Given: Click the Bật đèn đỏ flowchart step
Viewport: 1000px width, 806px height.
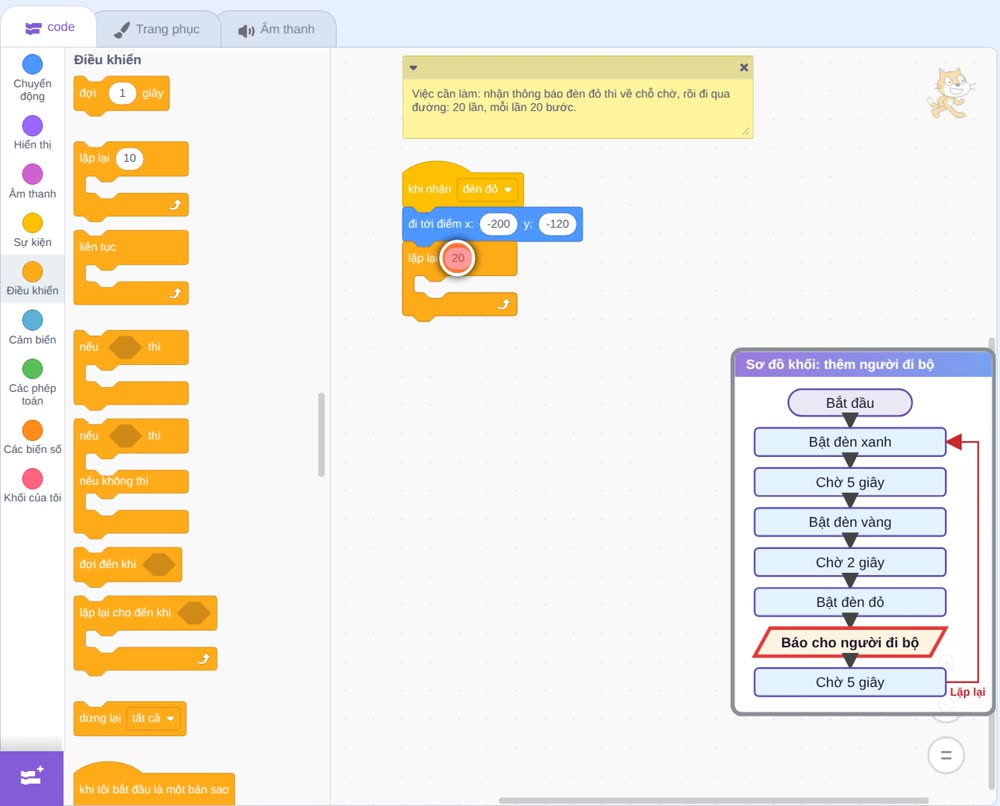Looking at the screenshot, I should (849, 602).
